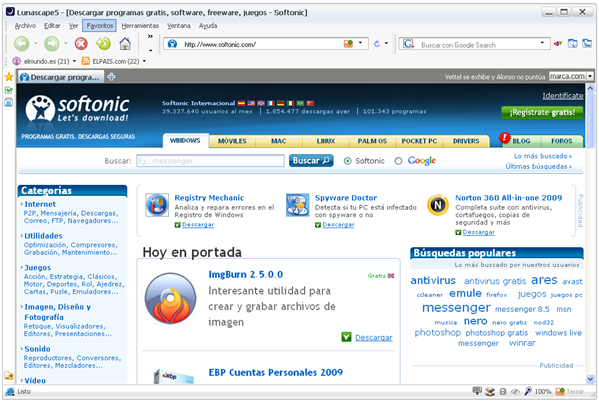599x401 pixels.
Task: Open the Google search engine icon
Action: pos(408,44)
